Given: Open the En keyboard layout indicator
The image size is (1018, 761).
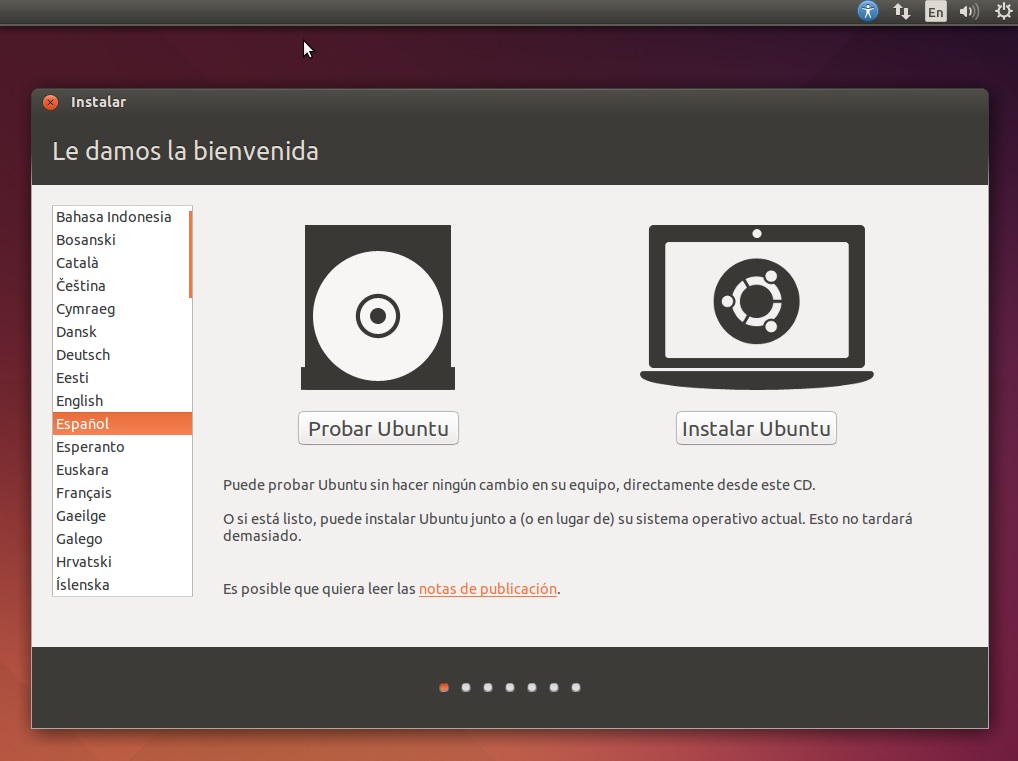Looking at the screenshot, I should click(936, 12).
